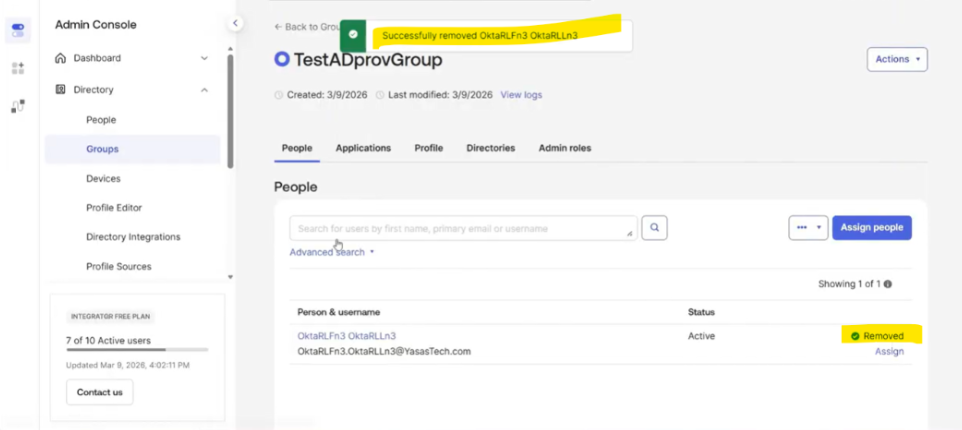Click the TestADprovGroup circle icon
The height and width of the screenshot is (430, 962).
282,60
